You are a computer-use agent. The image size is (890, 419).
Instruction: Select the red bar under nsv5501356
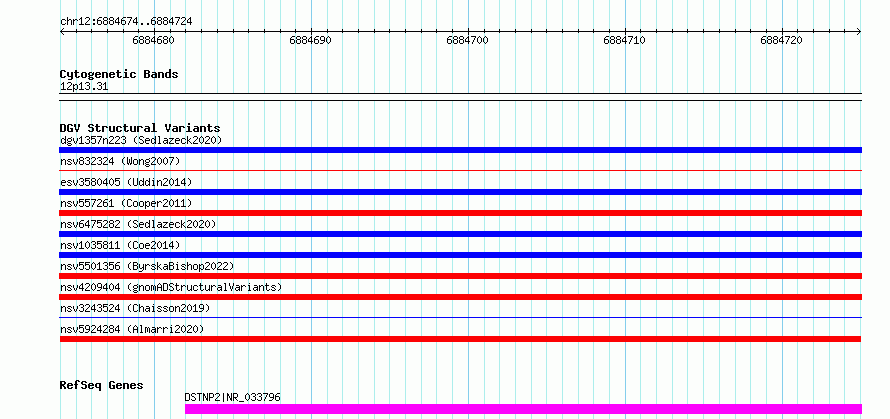pos(460,276)
